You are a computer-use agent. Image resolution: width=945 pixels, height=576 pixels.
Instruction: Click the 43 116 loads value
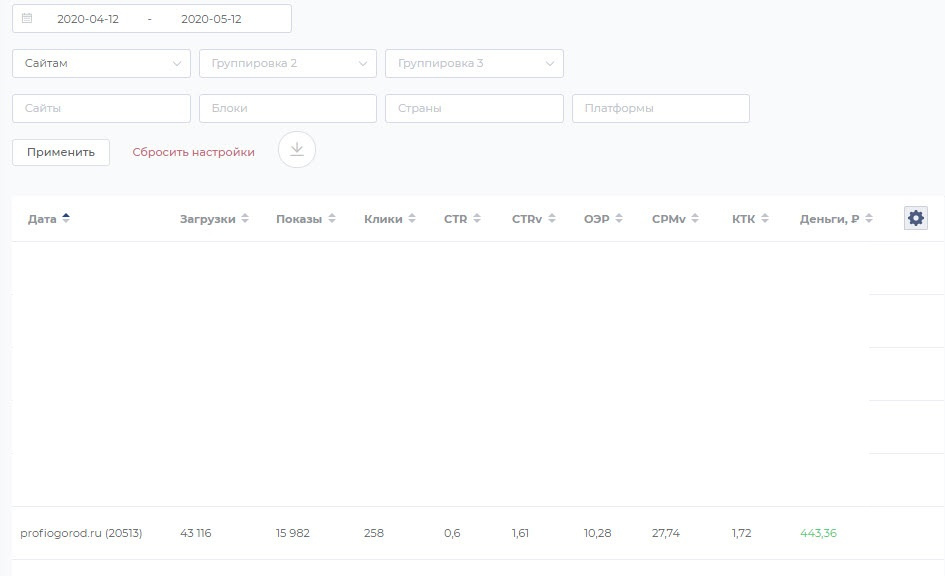[x=195, y=533]
